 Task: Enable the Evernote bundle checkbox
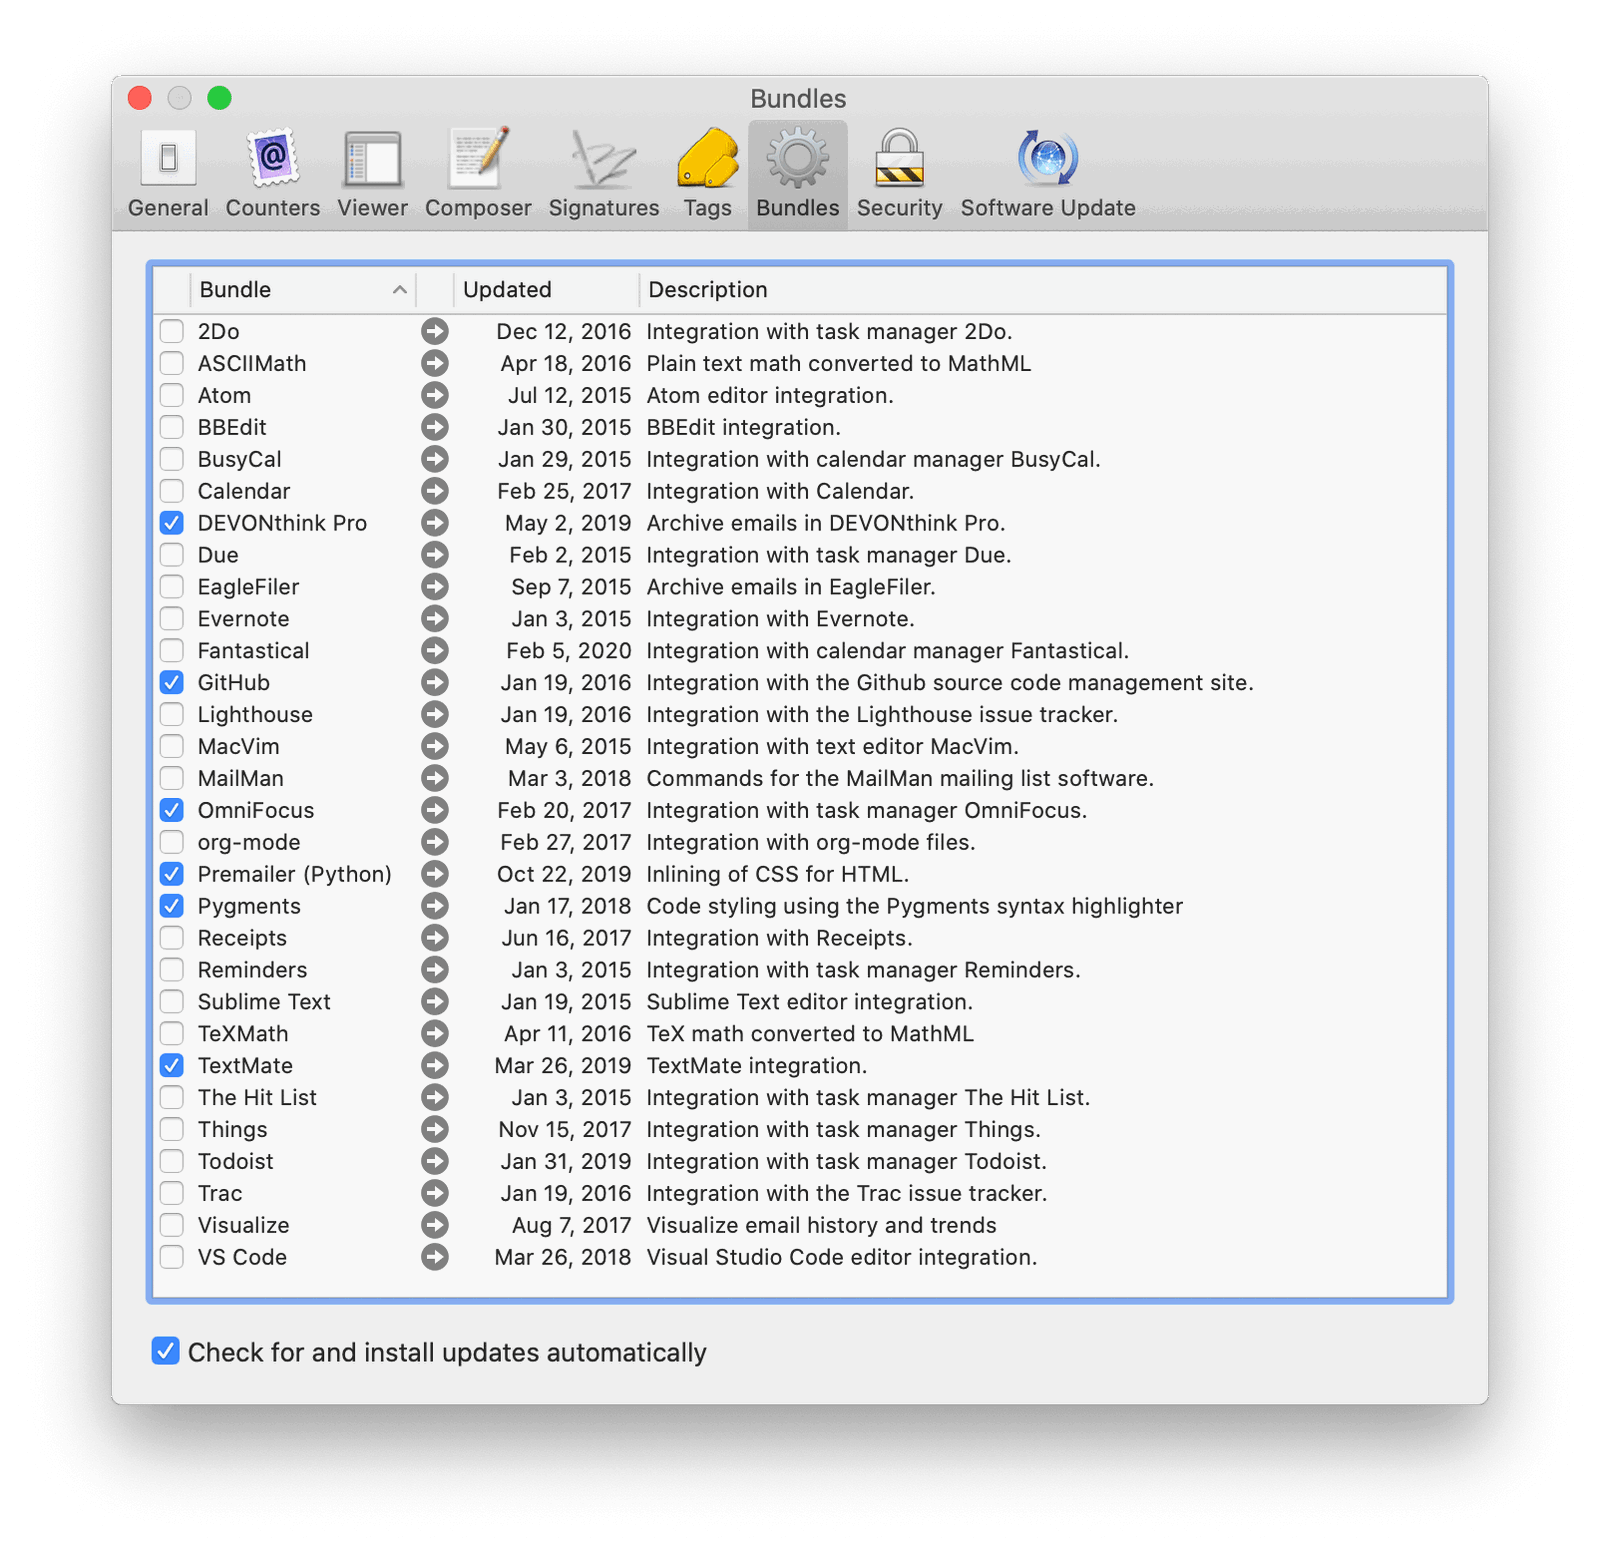tap(172, 619)
